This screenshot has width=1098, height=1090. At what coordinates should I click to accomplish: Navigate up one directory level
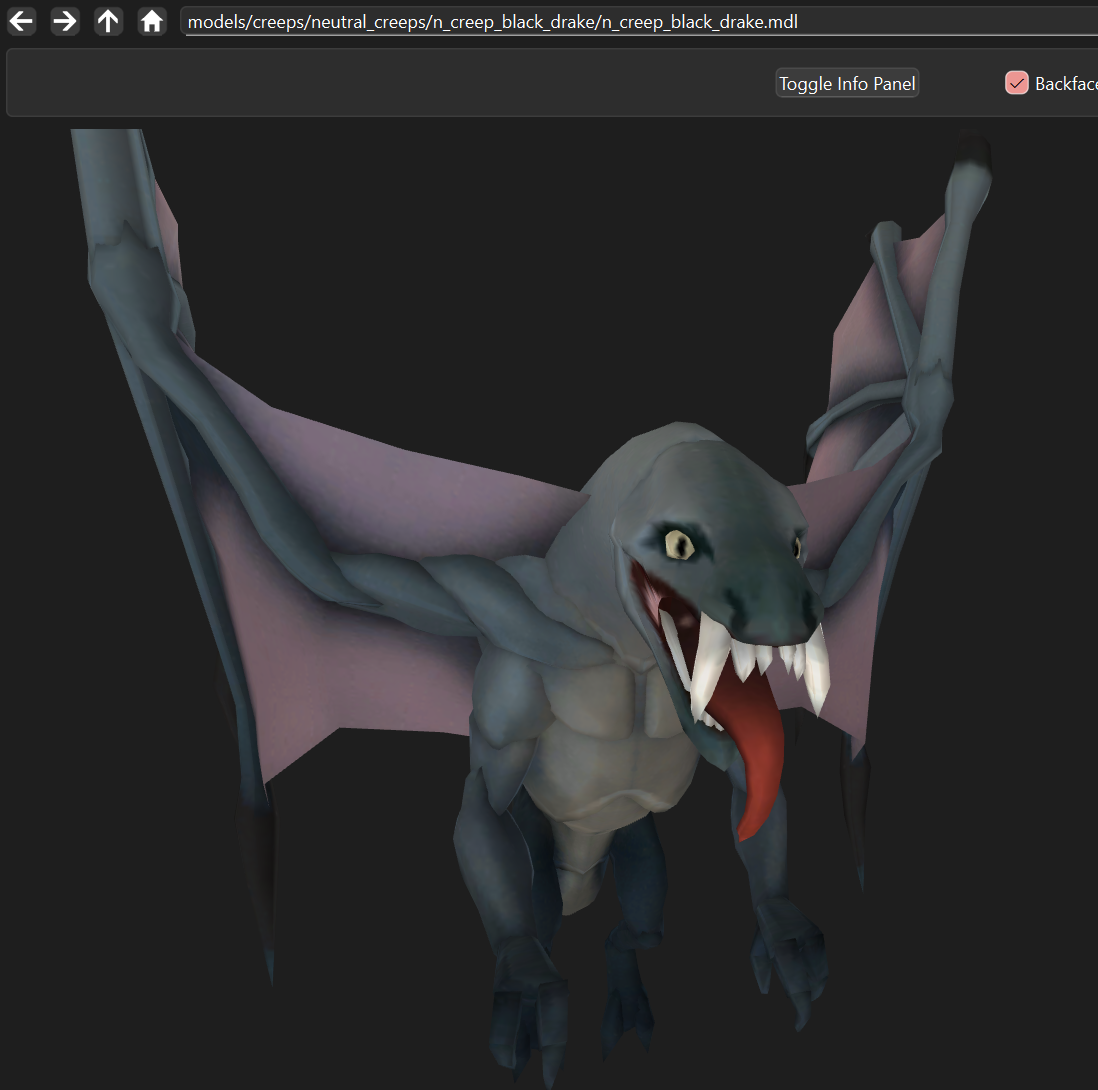tap(108, 21)
